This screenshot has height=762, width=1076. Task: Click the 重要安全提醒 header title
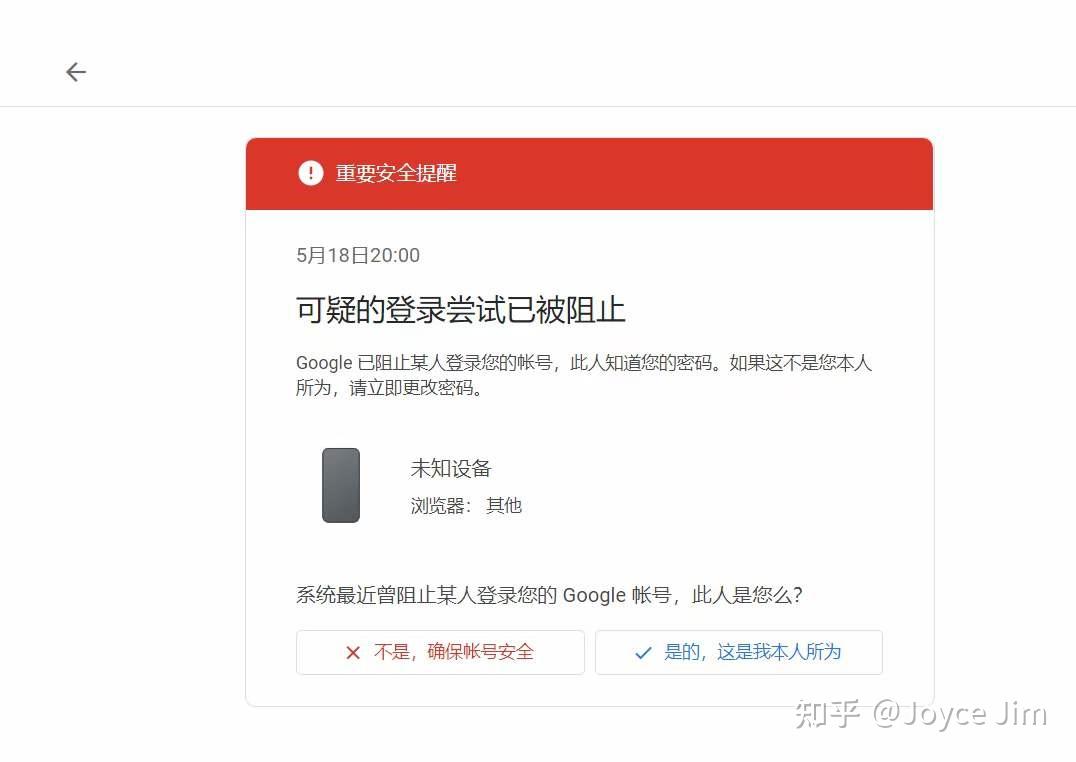[x=396, y=173]
